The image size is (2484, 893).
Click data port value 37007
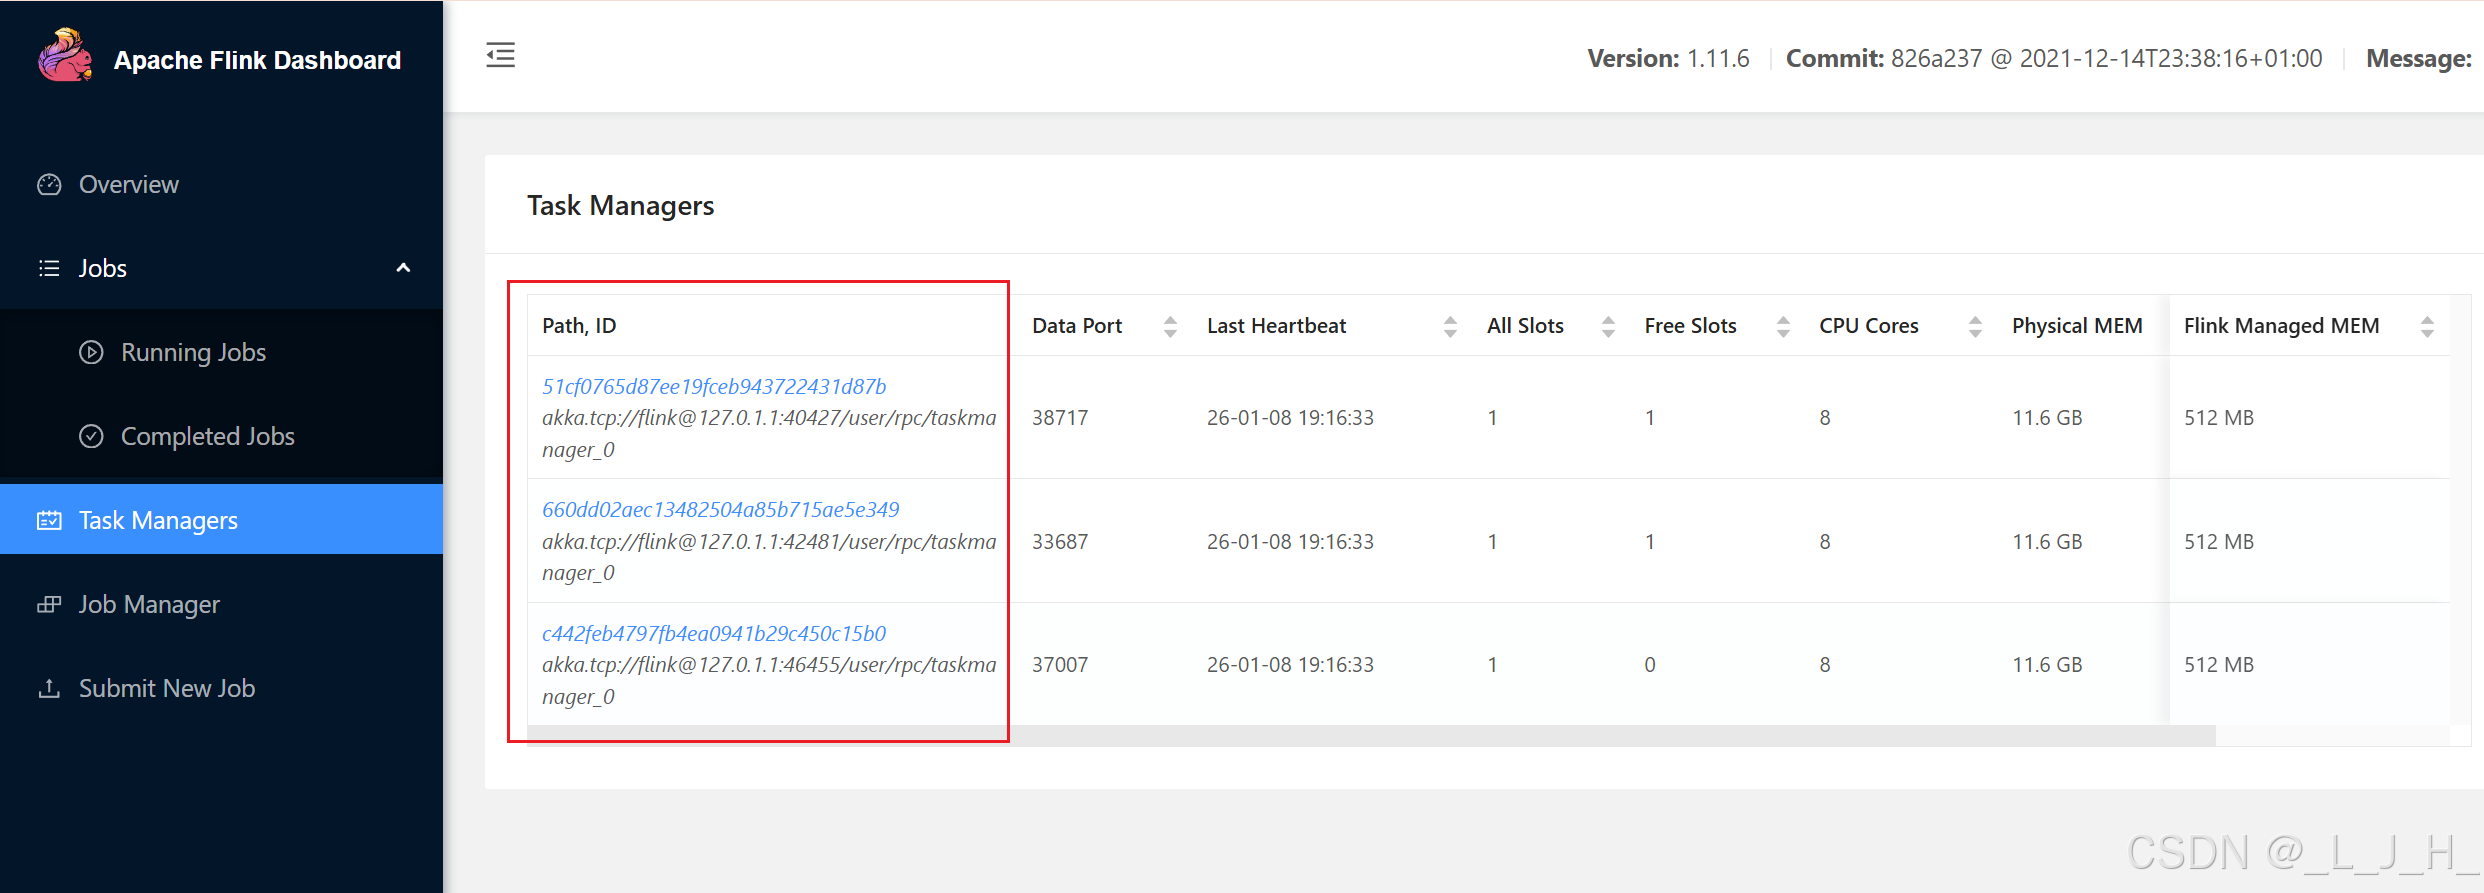pos(1060,665)
